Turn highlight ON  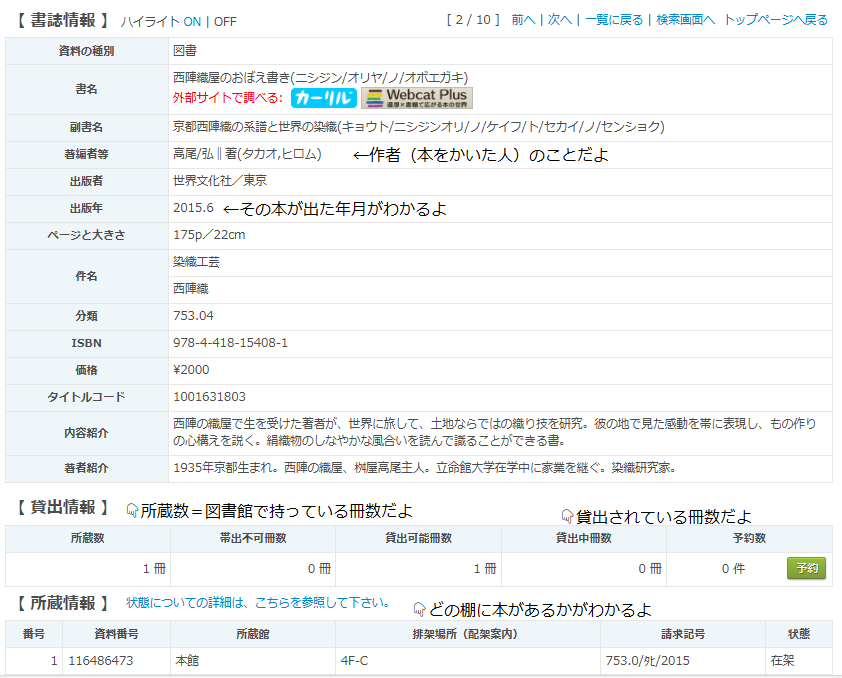coord(192,21)
